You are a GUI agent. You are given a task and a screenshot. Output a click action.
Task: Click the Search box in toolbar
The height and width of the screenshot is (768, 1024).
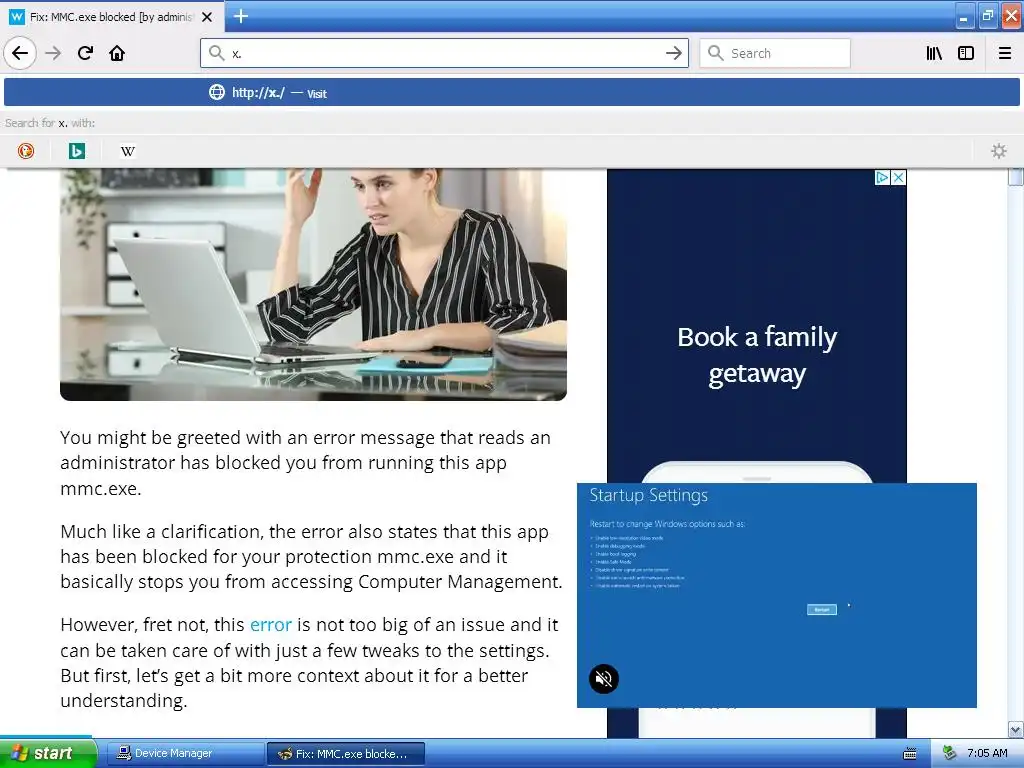[x=775, y=53]
